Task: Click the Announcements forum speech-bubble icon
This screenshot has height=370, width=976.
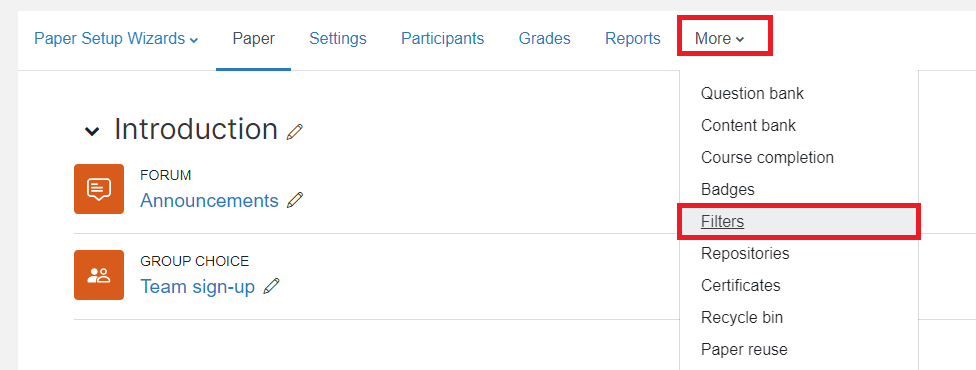Action: point(99,189)
